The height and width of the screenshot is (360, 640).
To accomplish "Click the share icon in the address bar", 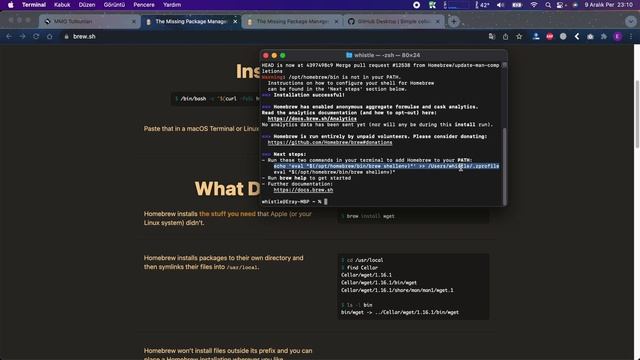I will pyautogui.click(x=505, y=36).
